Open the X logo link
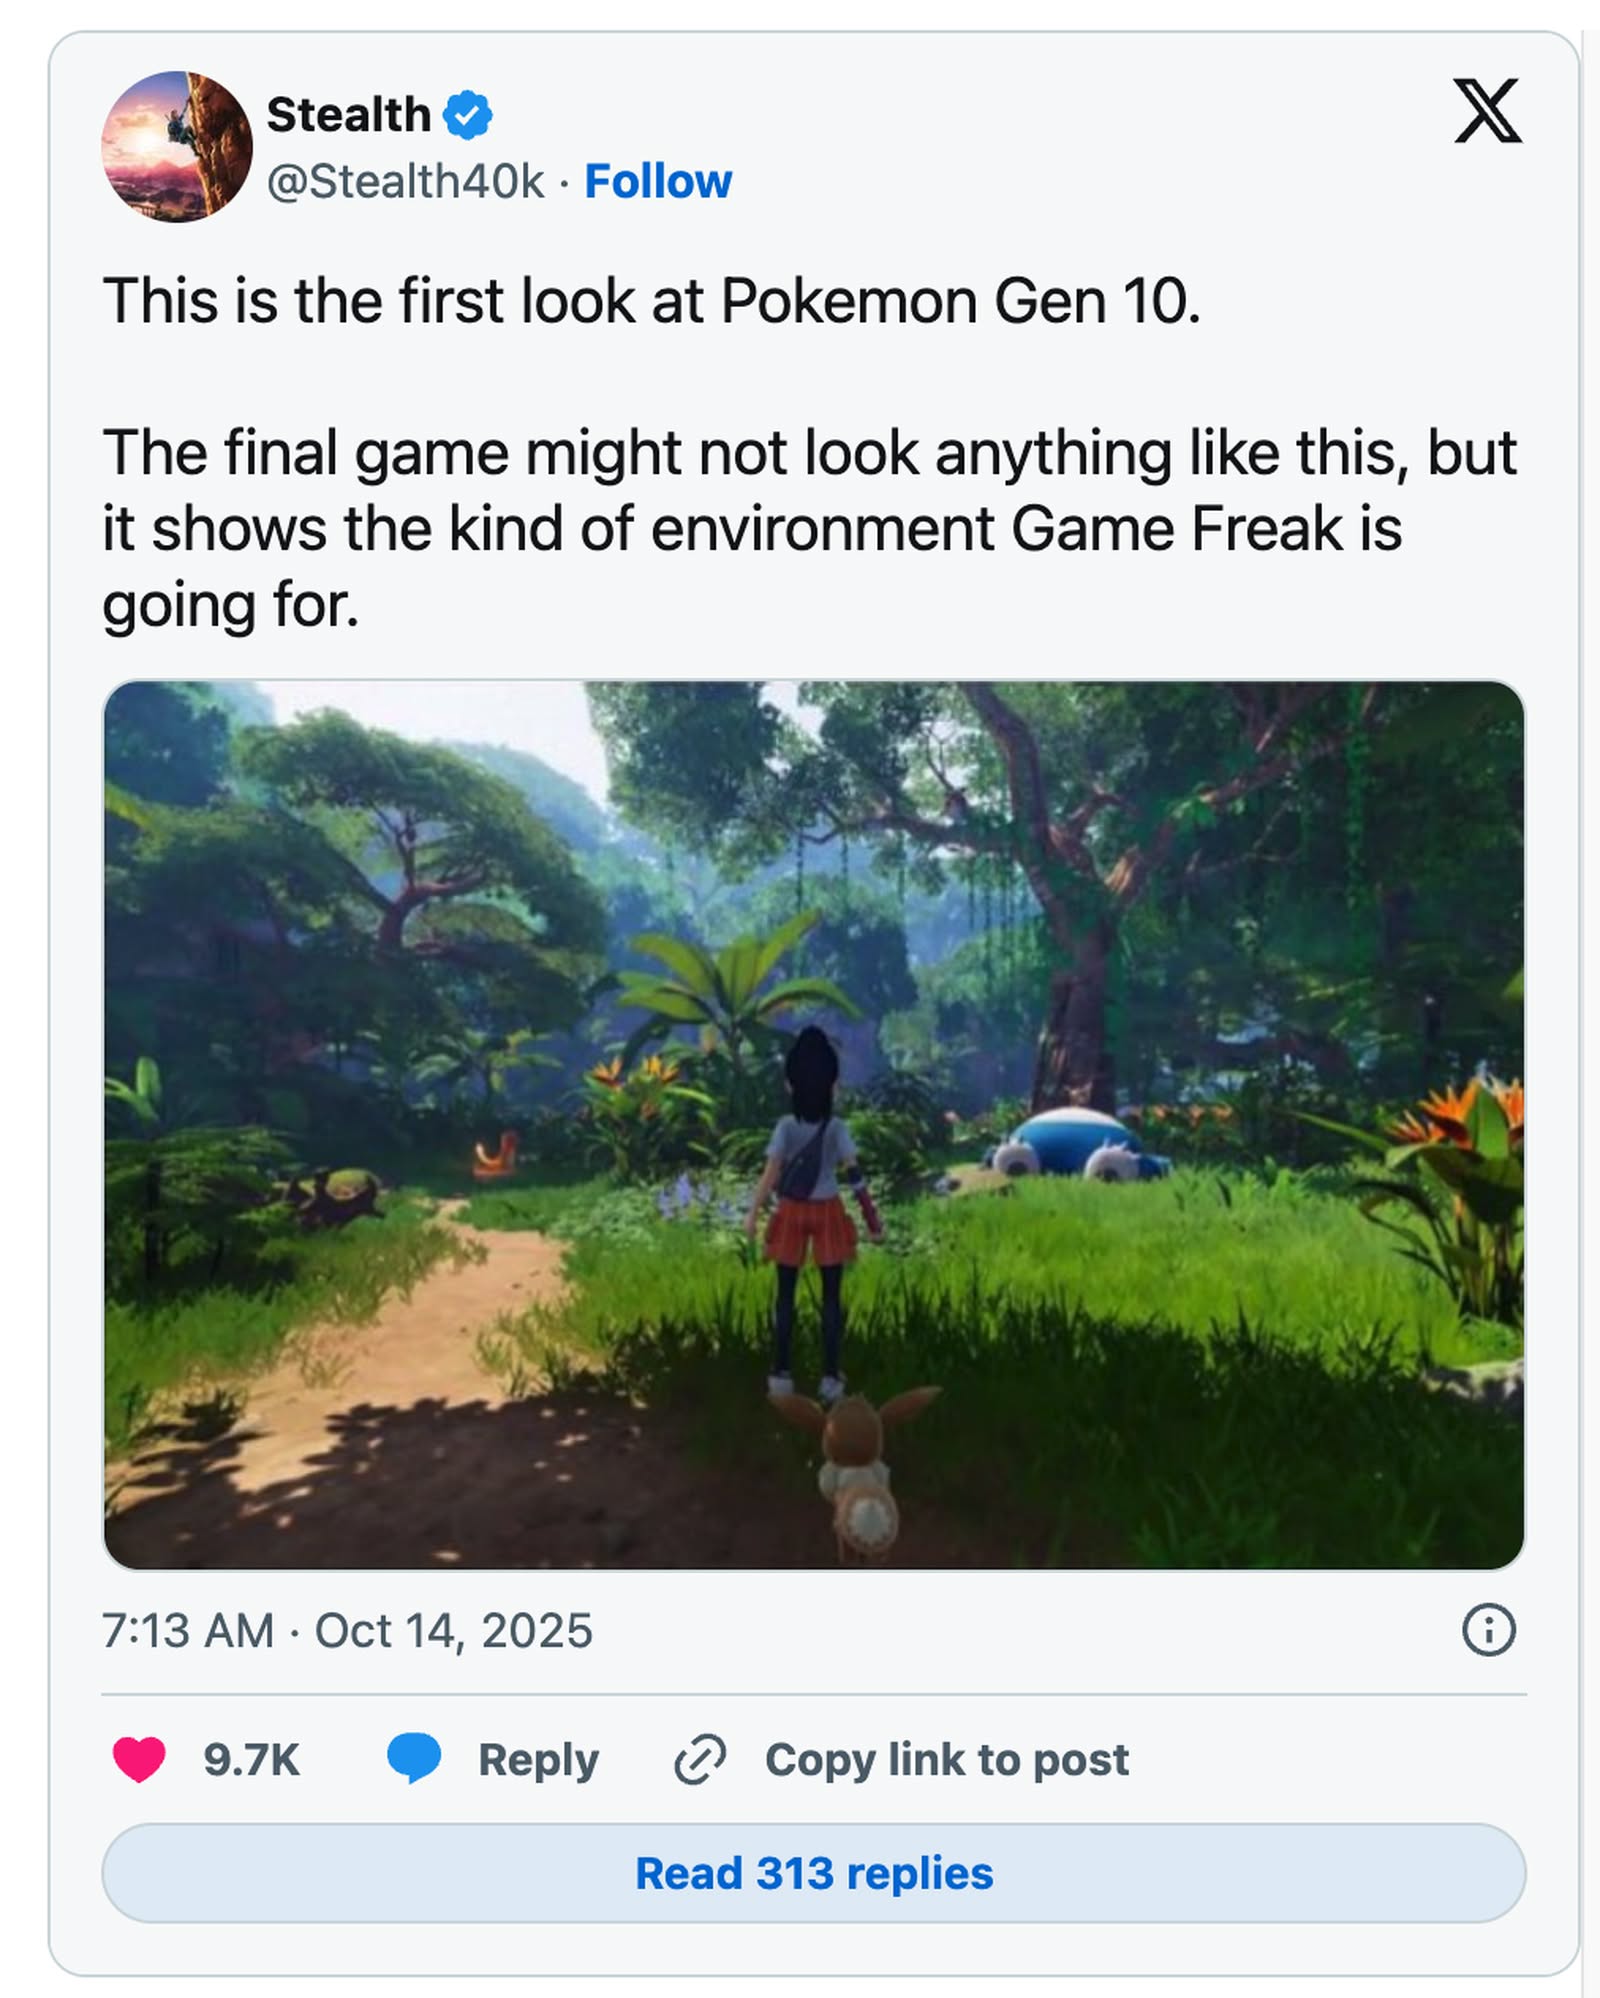 pyautogui.click(x=1487, y=111)
